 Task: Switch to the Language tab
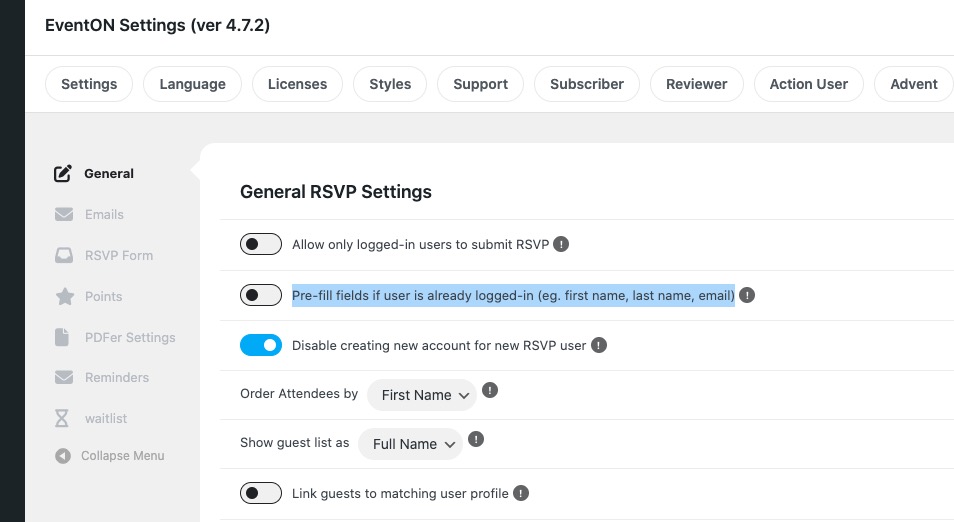coord(192,84)
